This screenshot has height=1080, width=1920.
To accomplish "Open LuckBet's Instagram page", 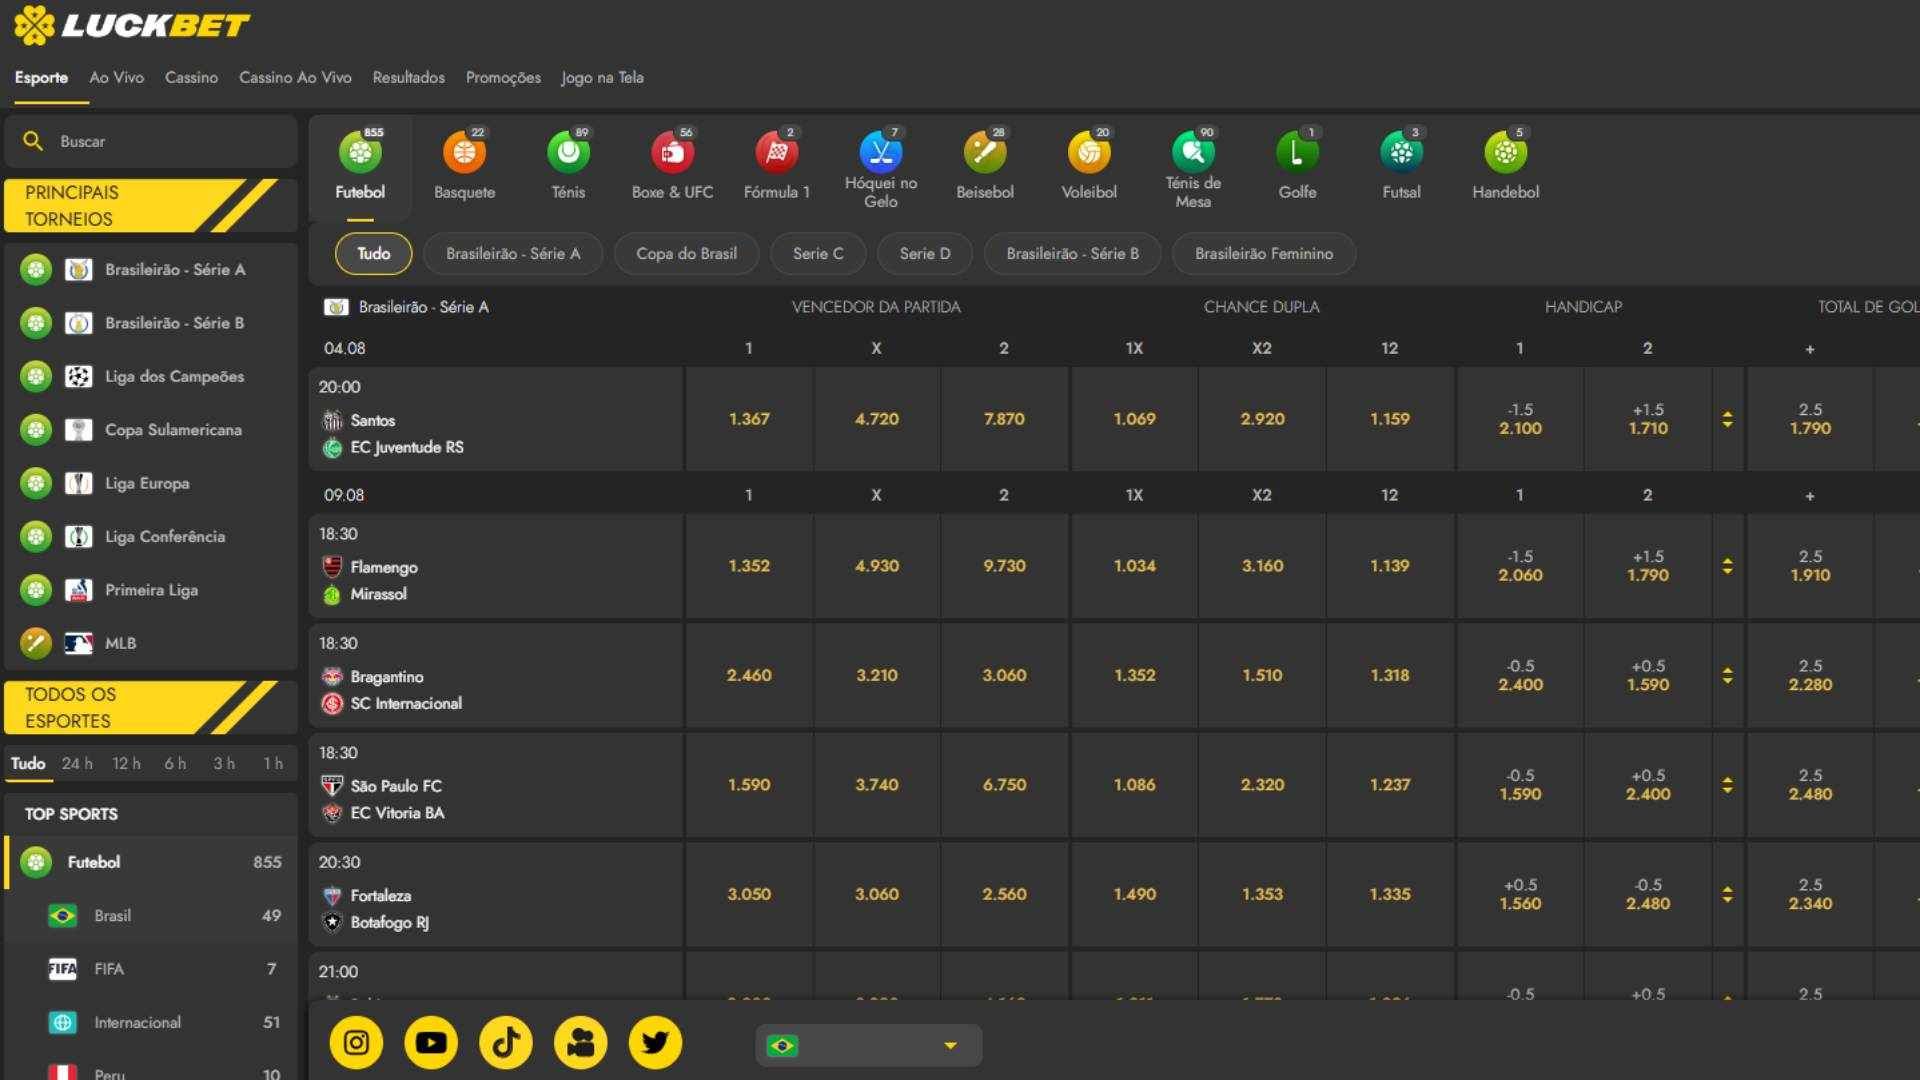I will [x=356, y=1043].
